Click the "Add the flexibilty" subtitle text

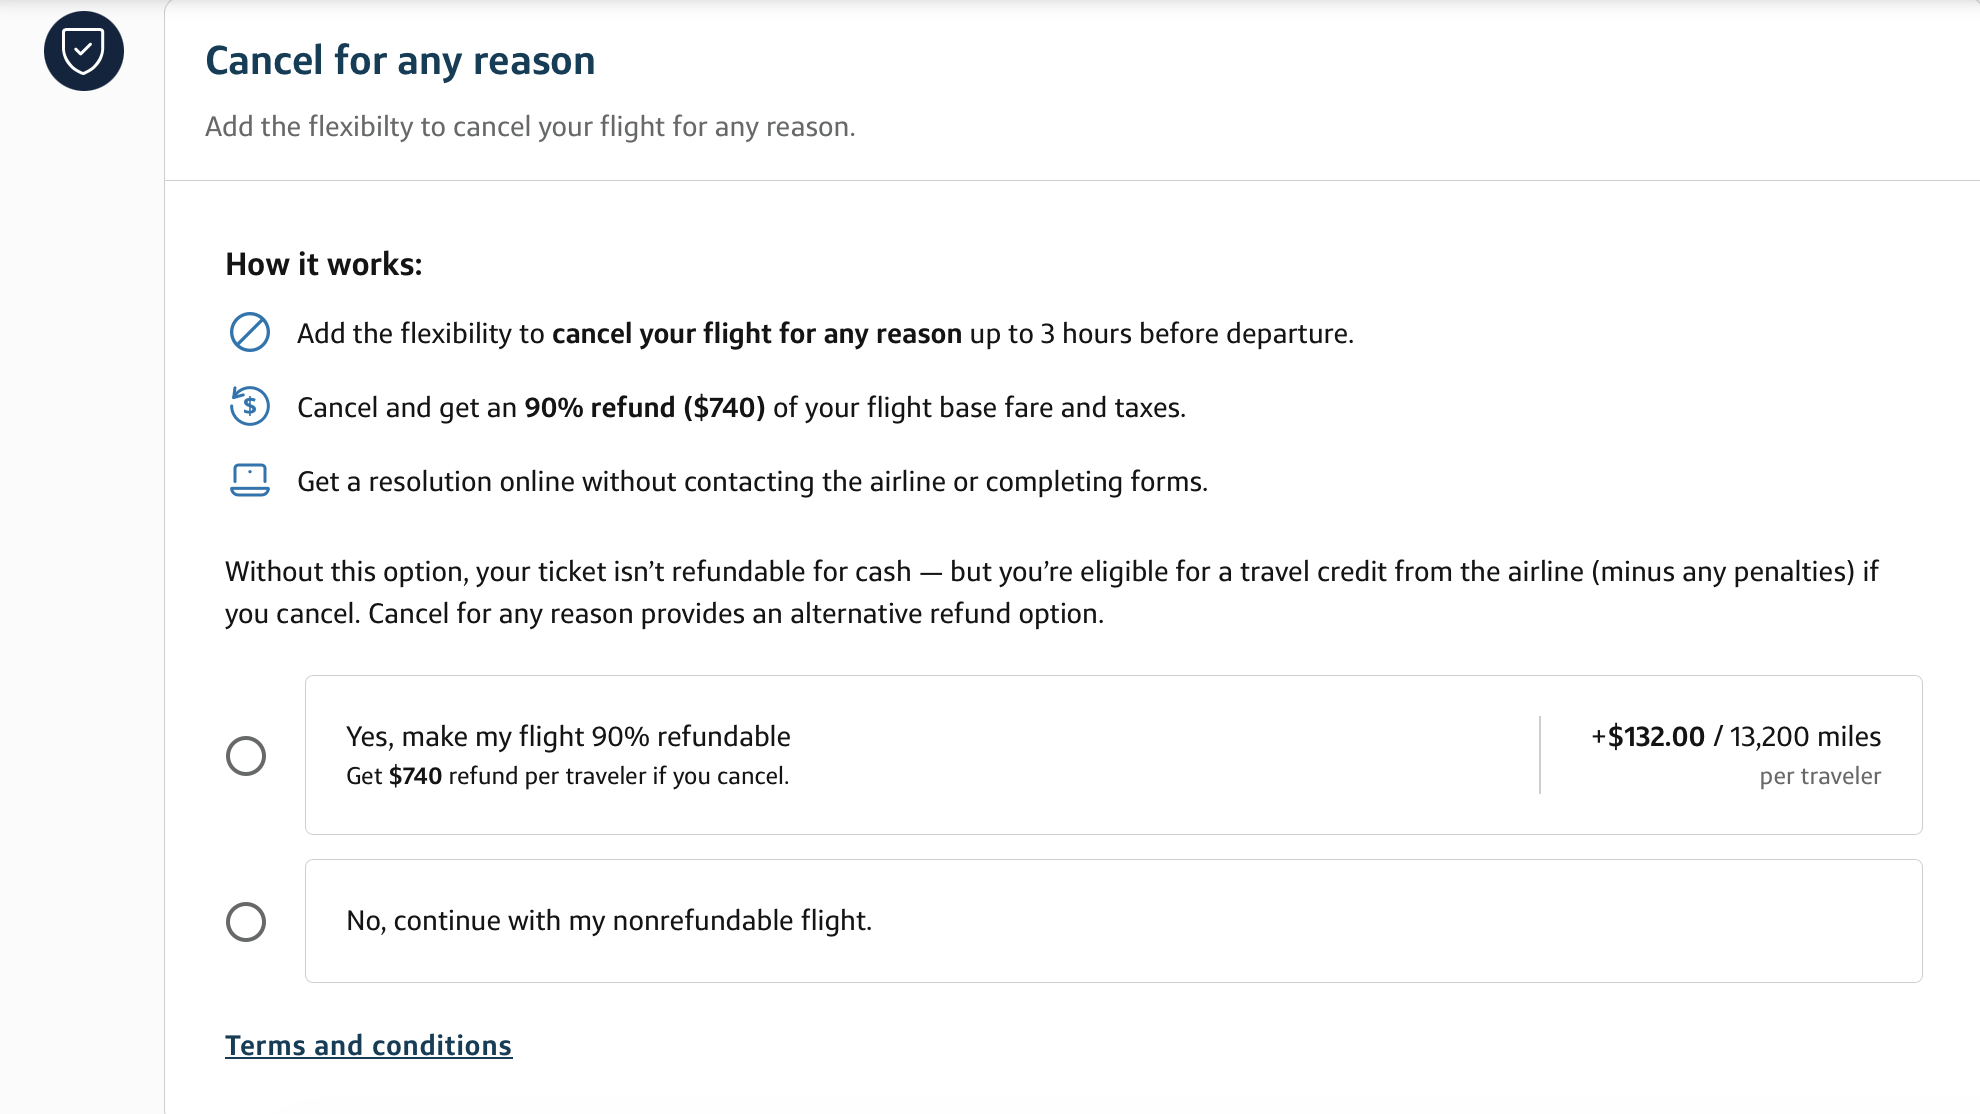click(530, 127)
